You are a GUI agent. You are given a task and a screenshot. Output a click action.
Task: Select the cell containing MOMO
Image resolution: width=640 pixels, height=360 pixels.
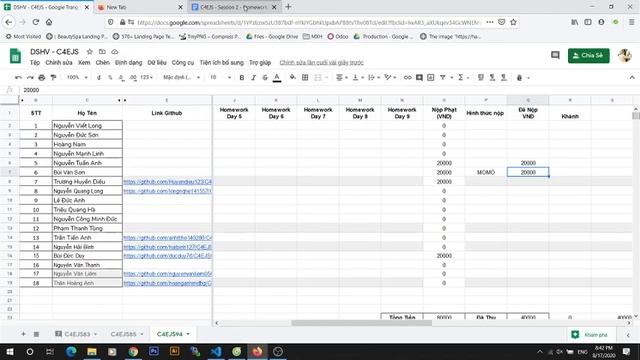pyautogui.click(x=486, y=172)
